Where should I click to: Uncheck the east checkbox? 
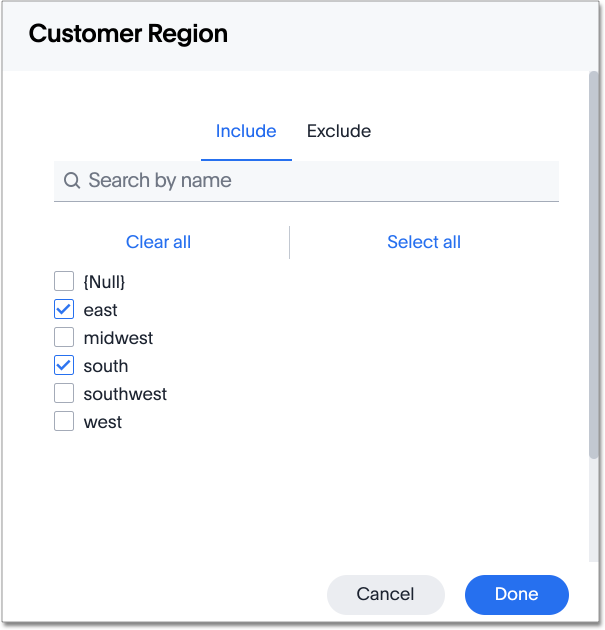(64, 310)
